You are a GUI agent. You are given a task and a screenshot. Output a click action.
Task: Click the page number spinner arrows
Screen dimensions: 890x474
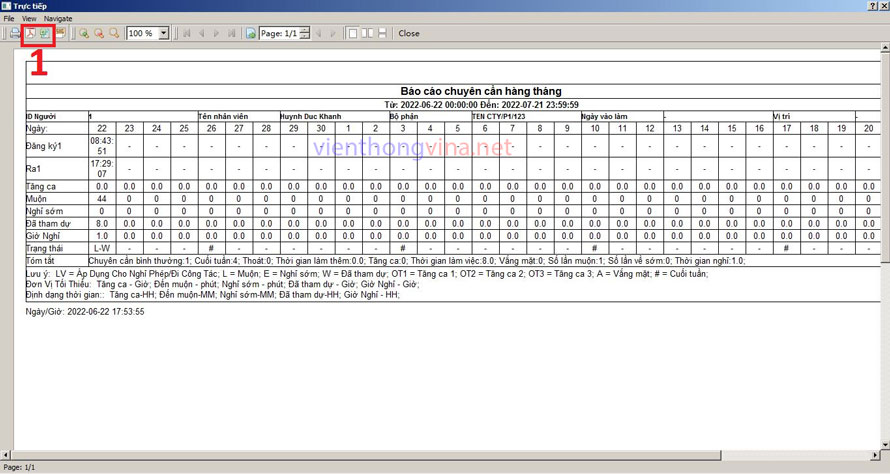click(x=304, y=33)
